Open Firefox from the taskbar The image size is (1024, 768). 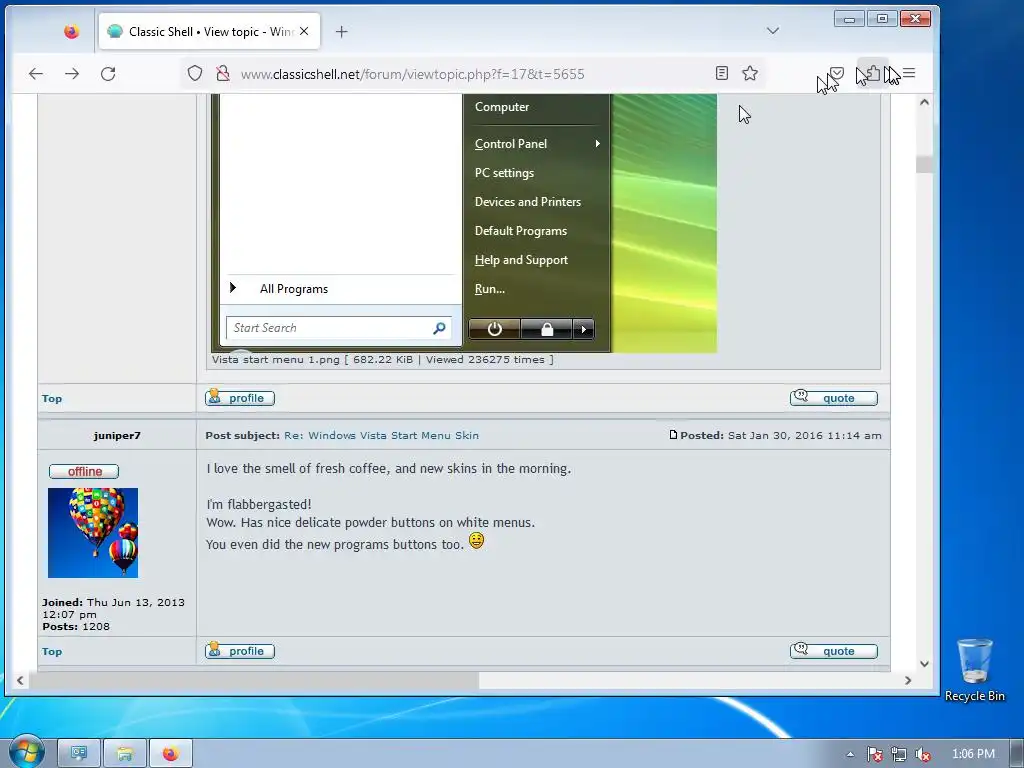point(171,754)
